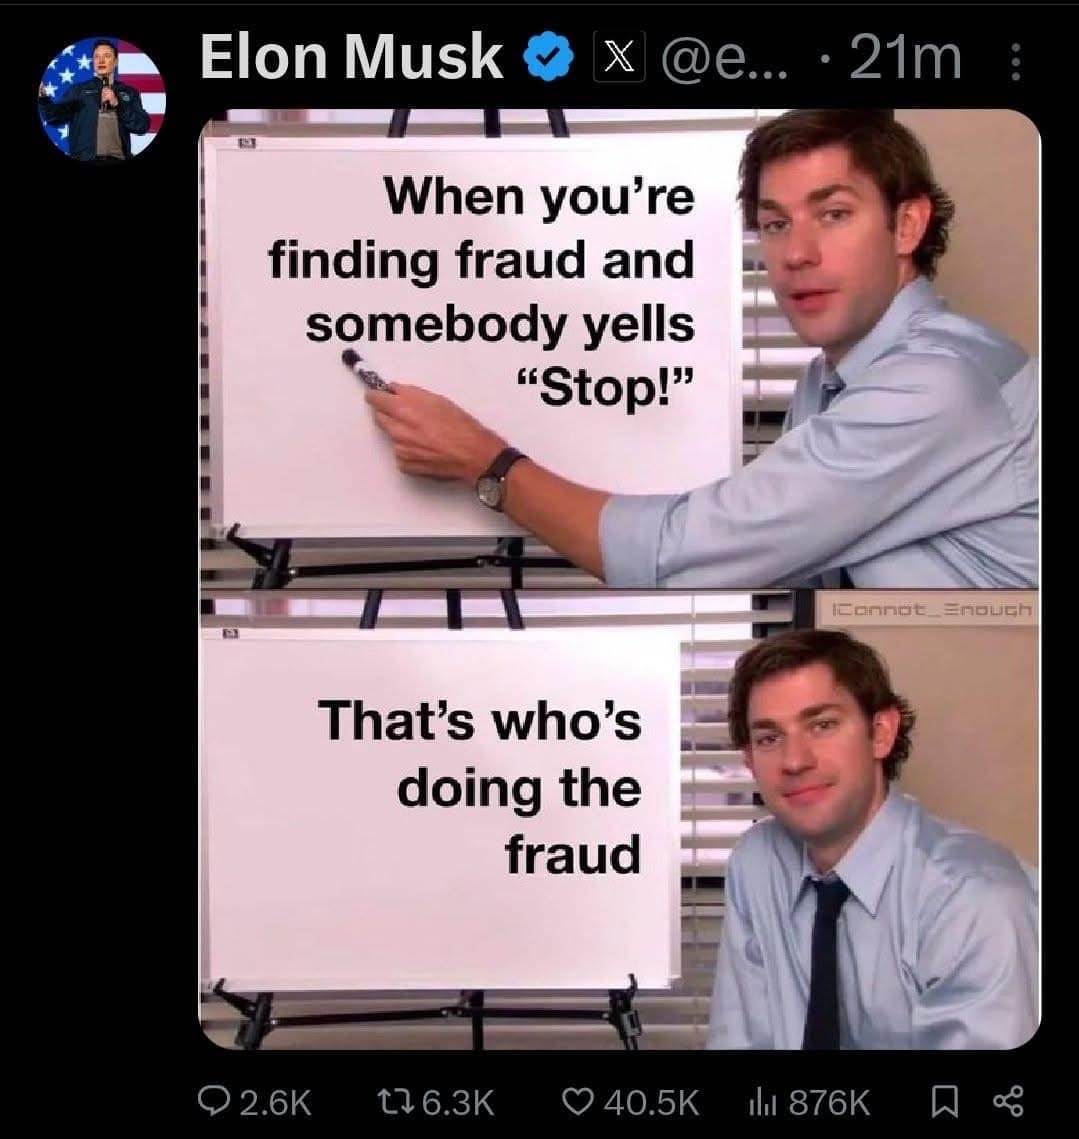Open the profile avatar picture
The height and width of the screenshot is (1139, 1079).
pos(102,98)
